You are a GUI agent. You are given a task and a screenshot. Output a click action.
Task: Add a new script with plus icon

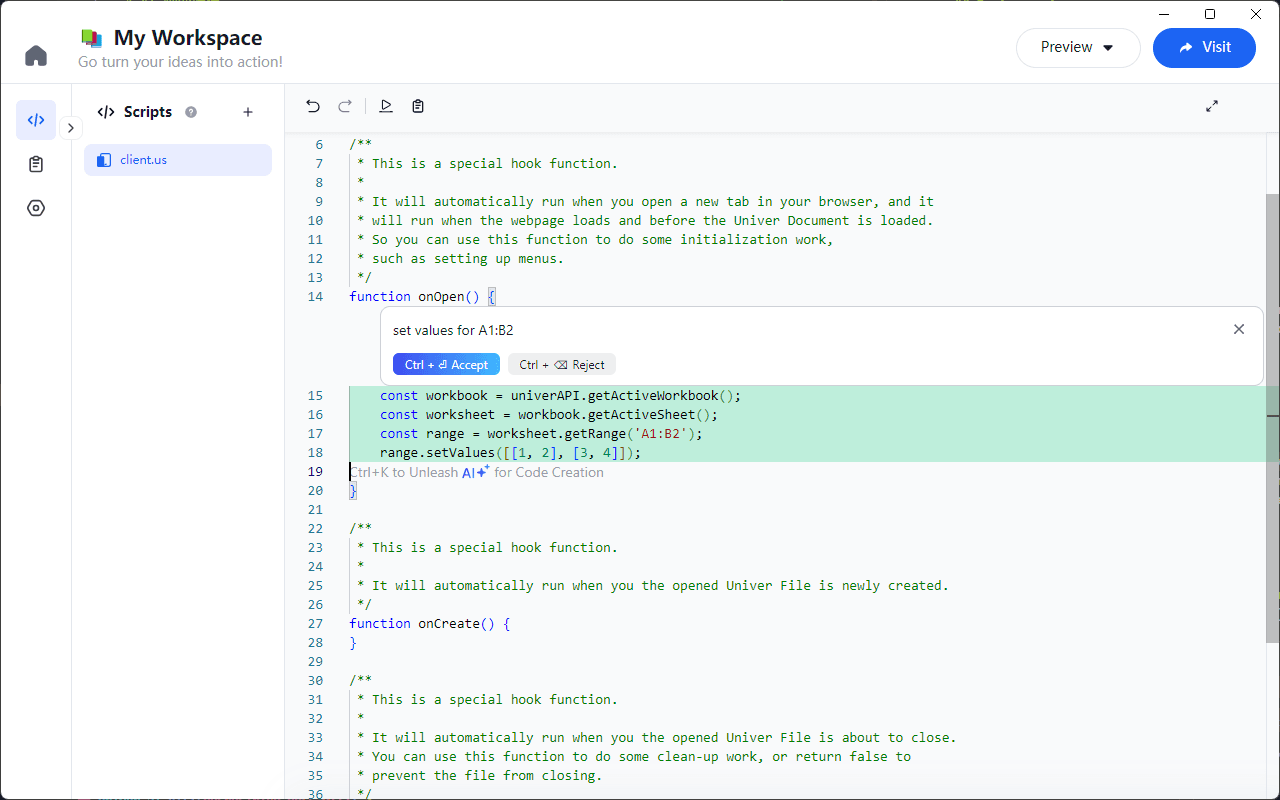[x=248, y=112]
